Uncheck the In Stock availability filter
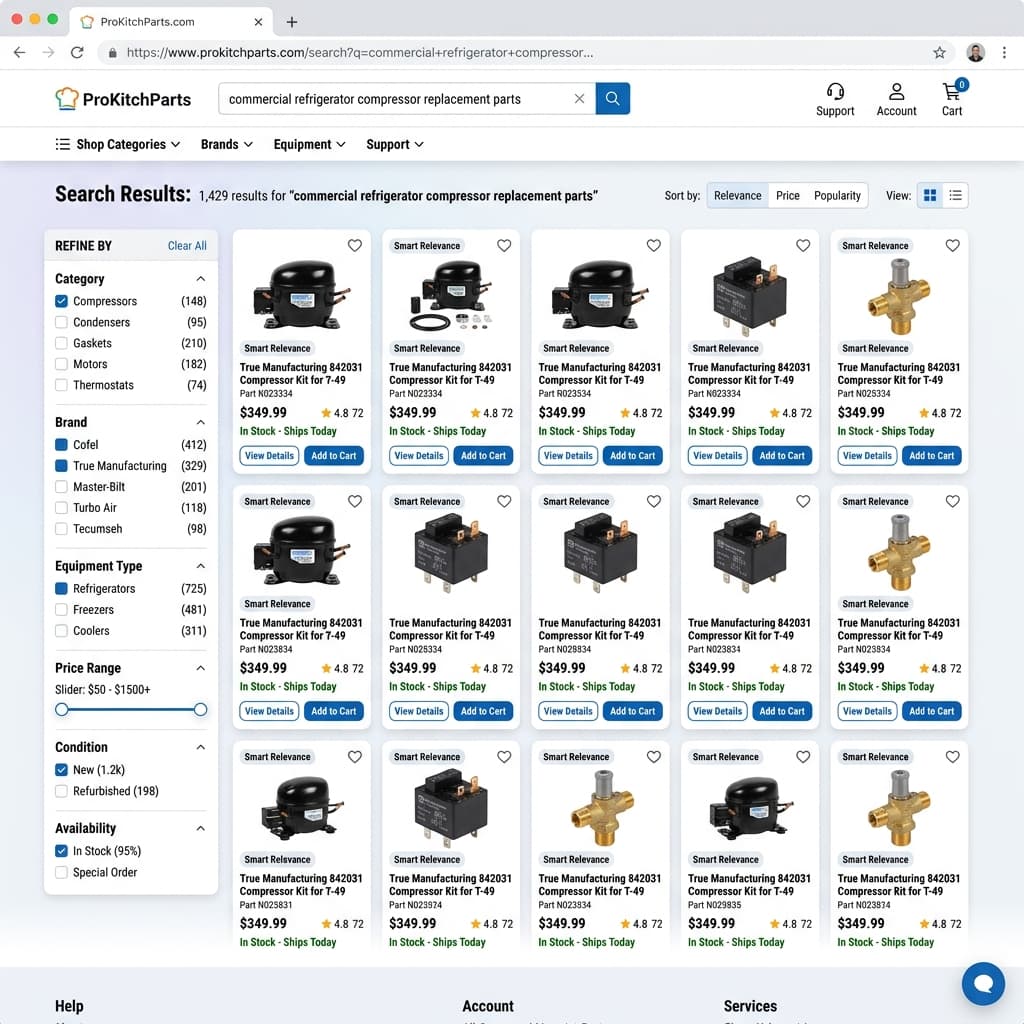 [x=61, y=851]
